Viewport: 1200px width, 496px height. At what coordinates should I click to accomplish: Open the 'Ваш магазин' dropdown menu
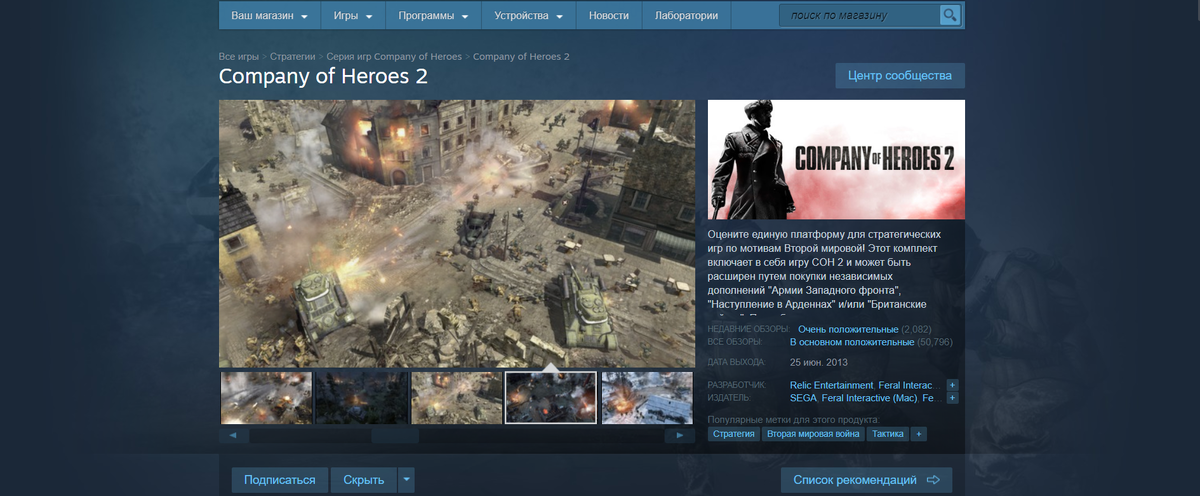[270, 16]
